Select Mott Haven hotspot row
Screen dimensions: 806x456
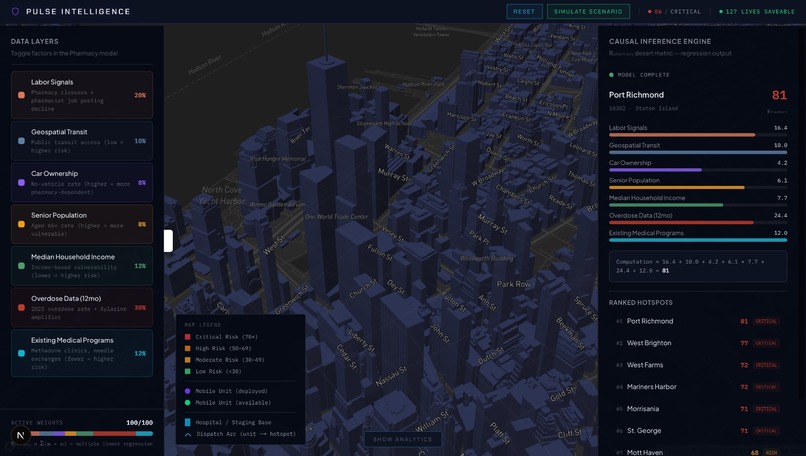pyautogui.click(x=698, y=452)
